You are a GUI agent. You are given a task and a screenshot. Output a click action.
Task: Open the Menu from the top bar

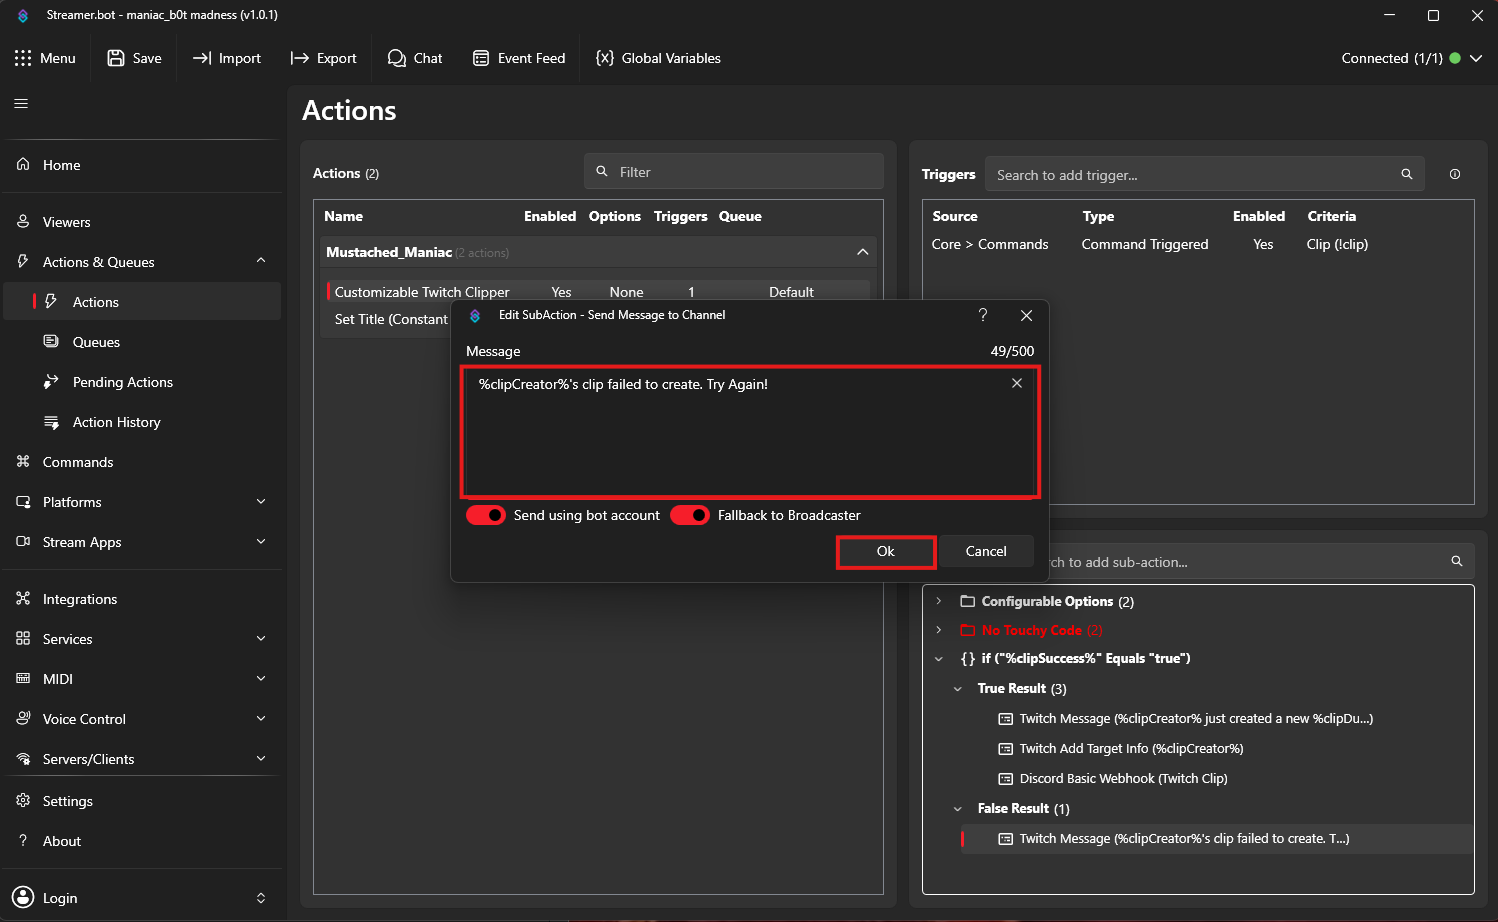pos(46,58)
